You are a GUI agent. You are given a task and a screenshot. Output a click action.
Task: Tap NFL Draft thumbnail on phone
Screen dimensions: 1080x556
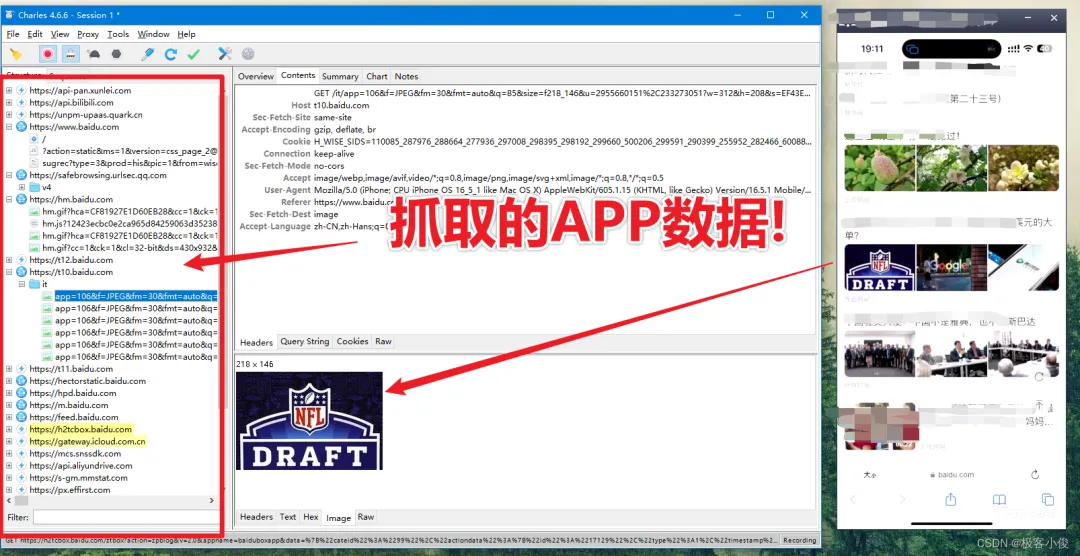point(880,267)
